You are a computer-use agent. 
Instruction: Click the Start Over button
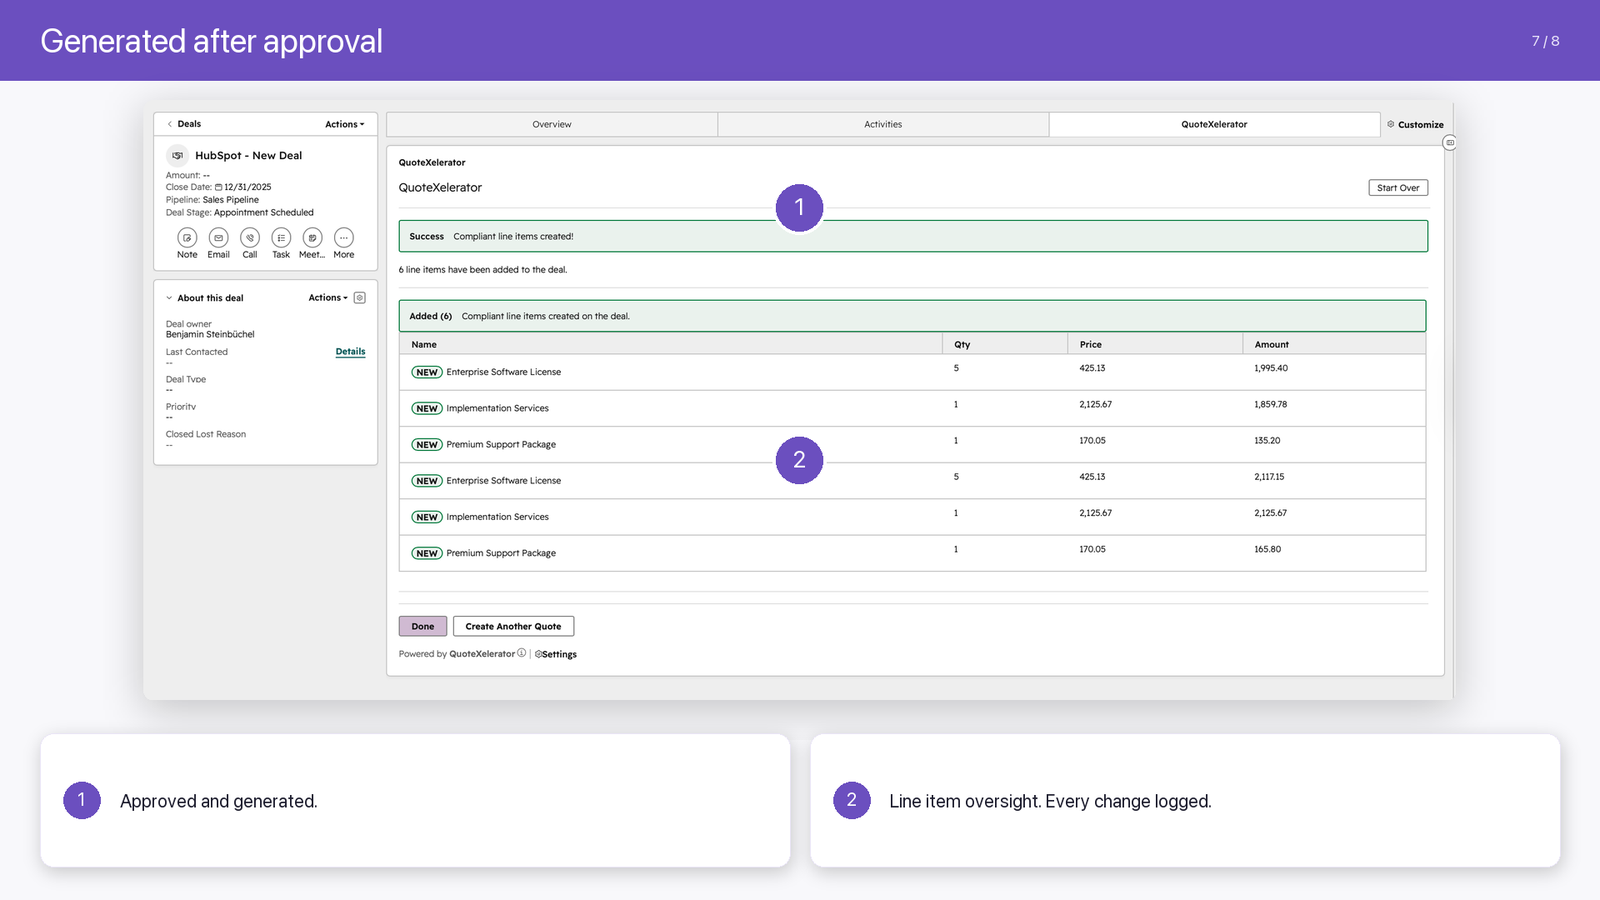coord(1398,188)
